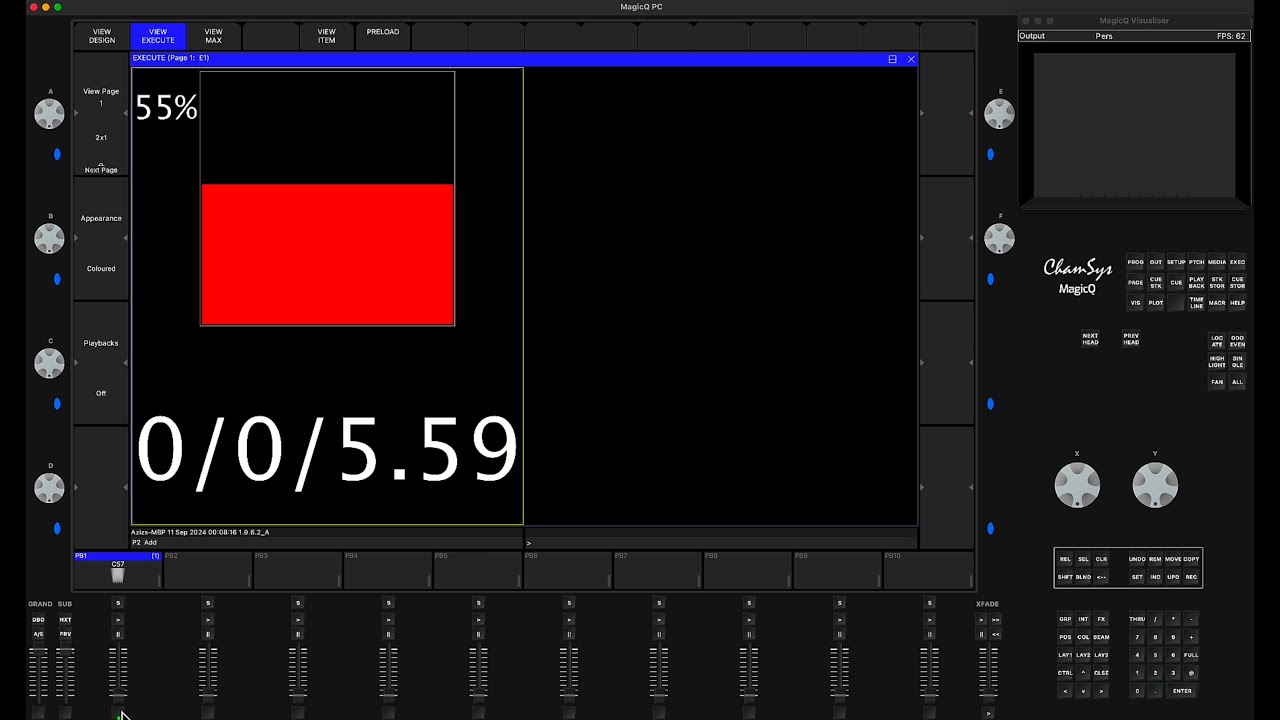Click the FULL key on keypad

pyautogui.click(x=1191, y=655)
